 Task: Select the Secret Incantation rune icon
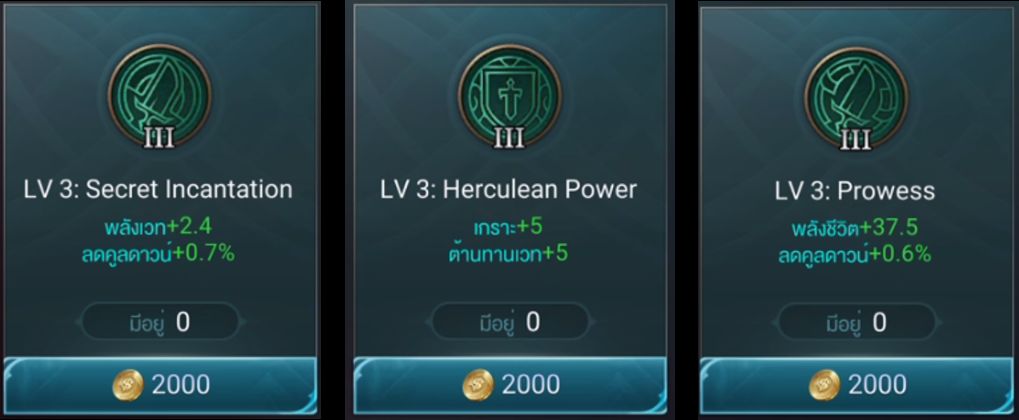point(159,96)
